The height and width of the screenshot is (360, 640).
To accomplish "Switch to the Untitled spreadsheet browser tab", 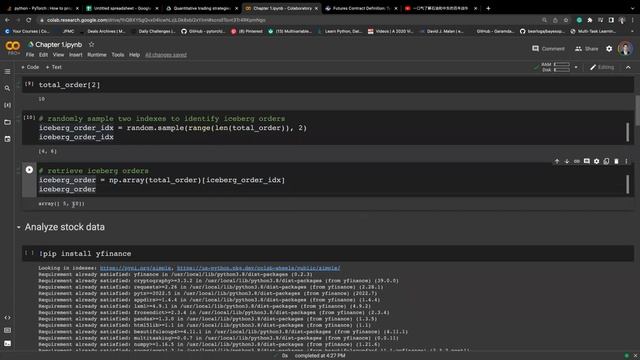I will coord(122,8).
